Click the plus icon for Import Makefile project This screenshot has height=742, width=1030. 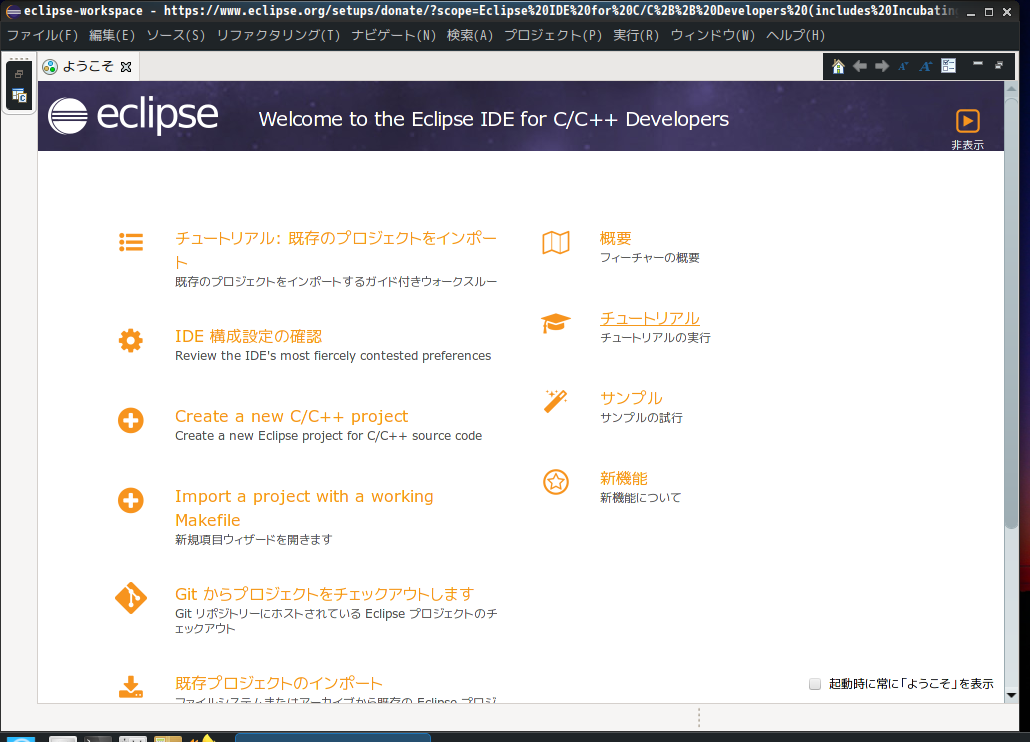coord(131,500)
